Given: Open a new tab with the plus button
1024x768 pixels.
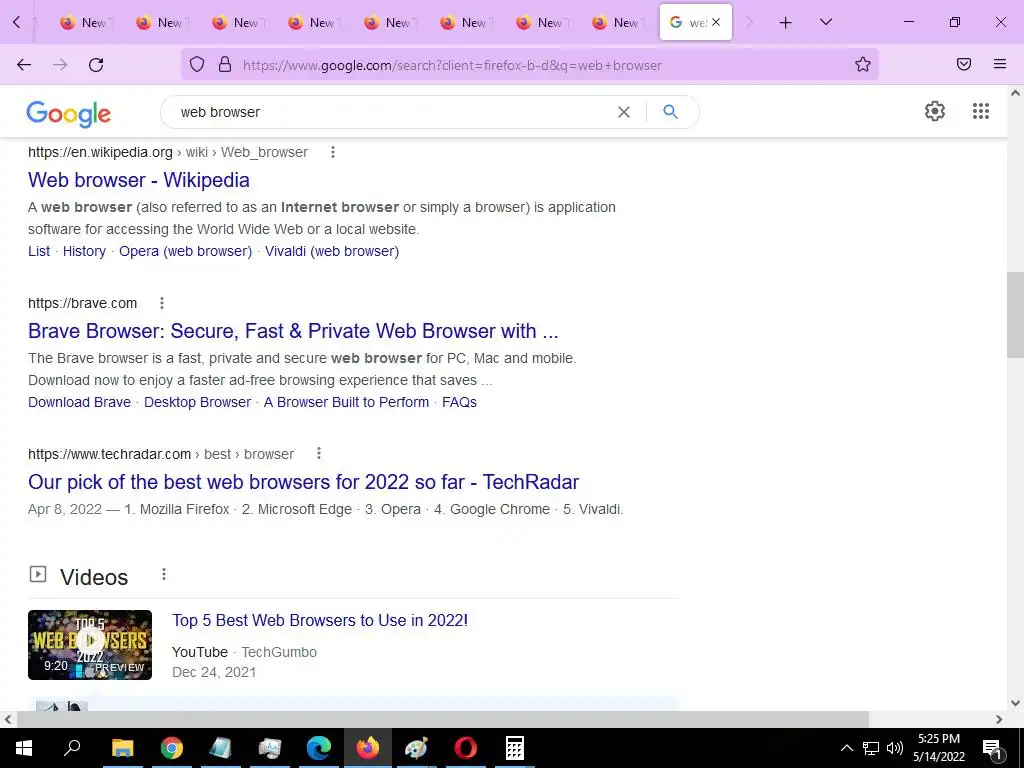Looking at the screenshot, I should coord(786,23).
